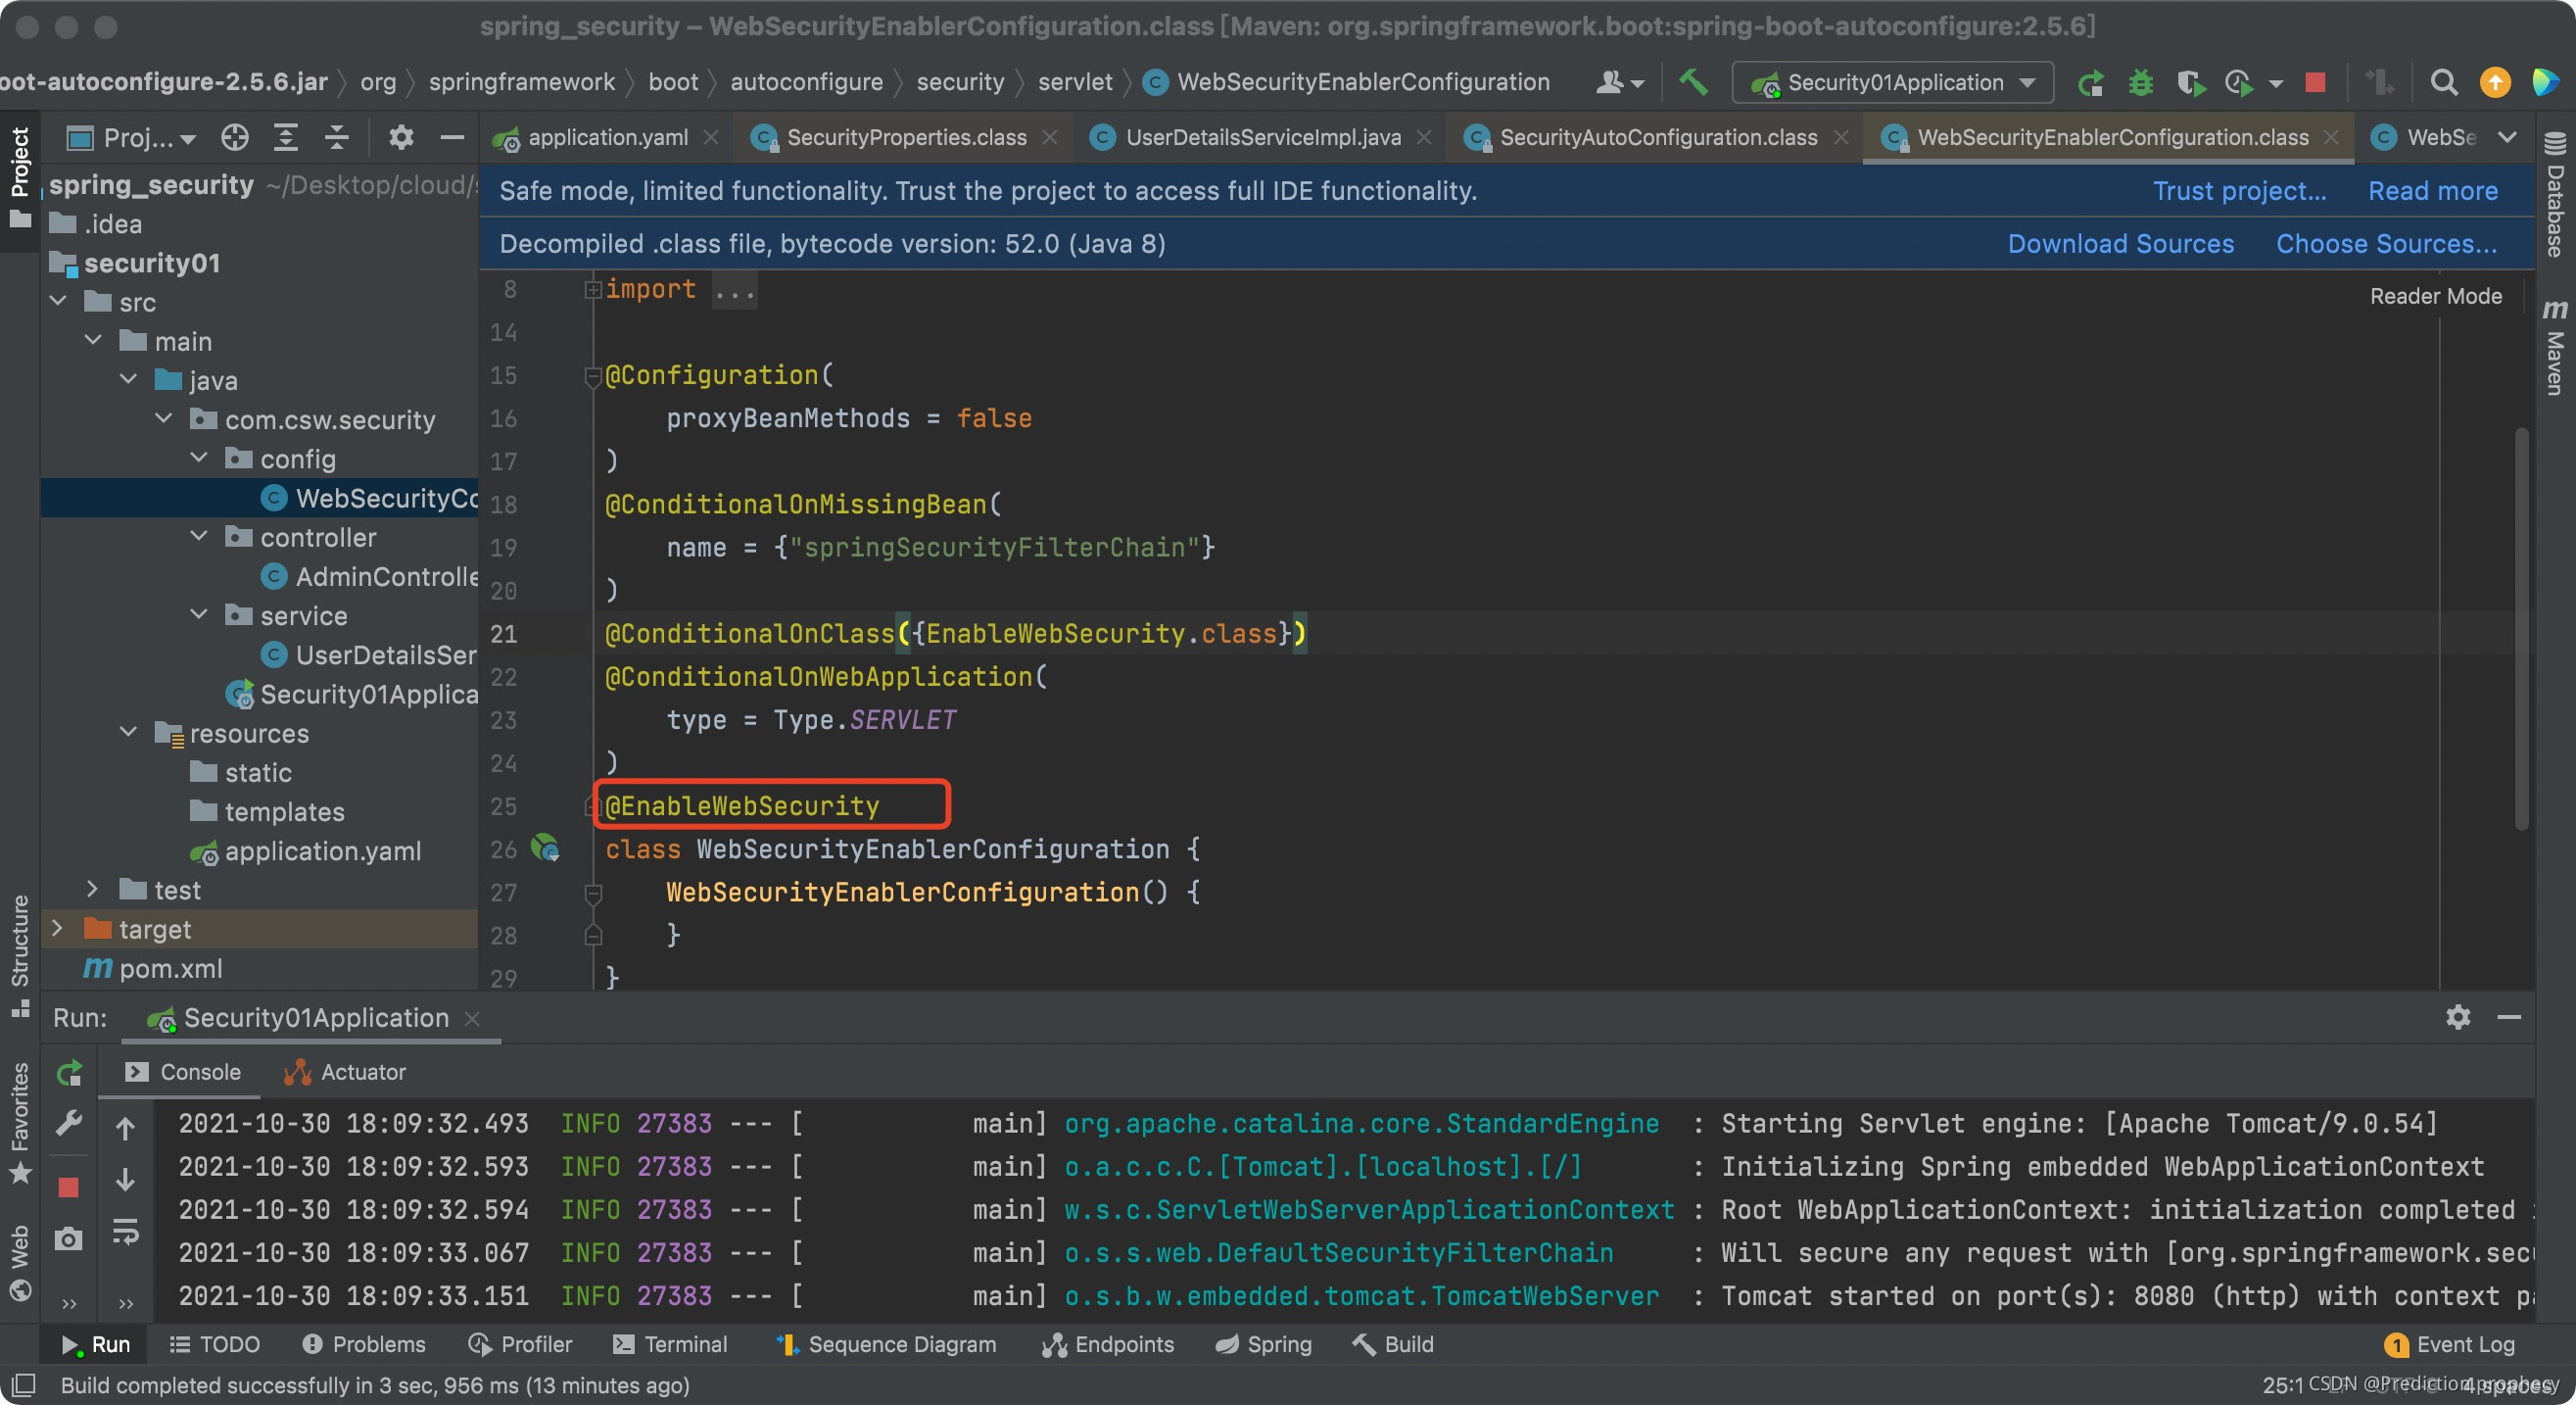Click the locate/select opened file target icon
The height and width of the screenshot is (1405, 2576).
(235, 137)
